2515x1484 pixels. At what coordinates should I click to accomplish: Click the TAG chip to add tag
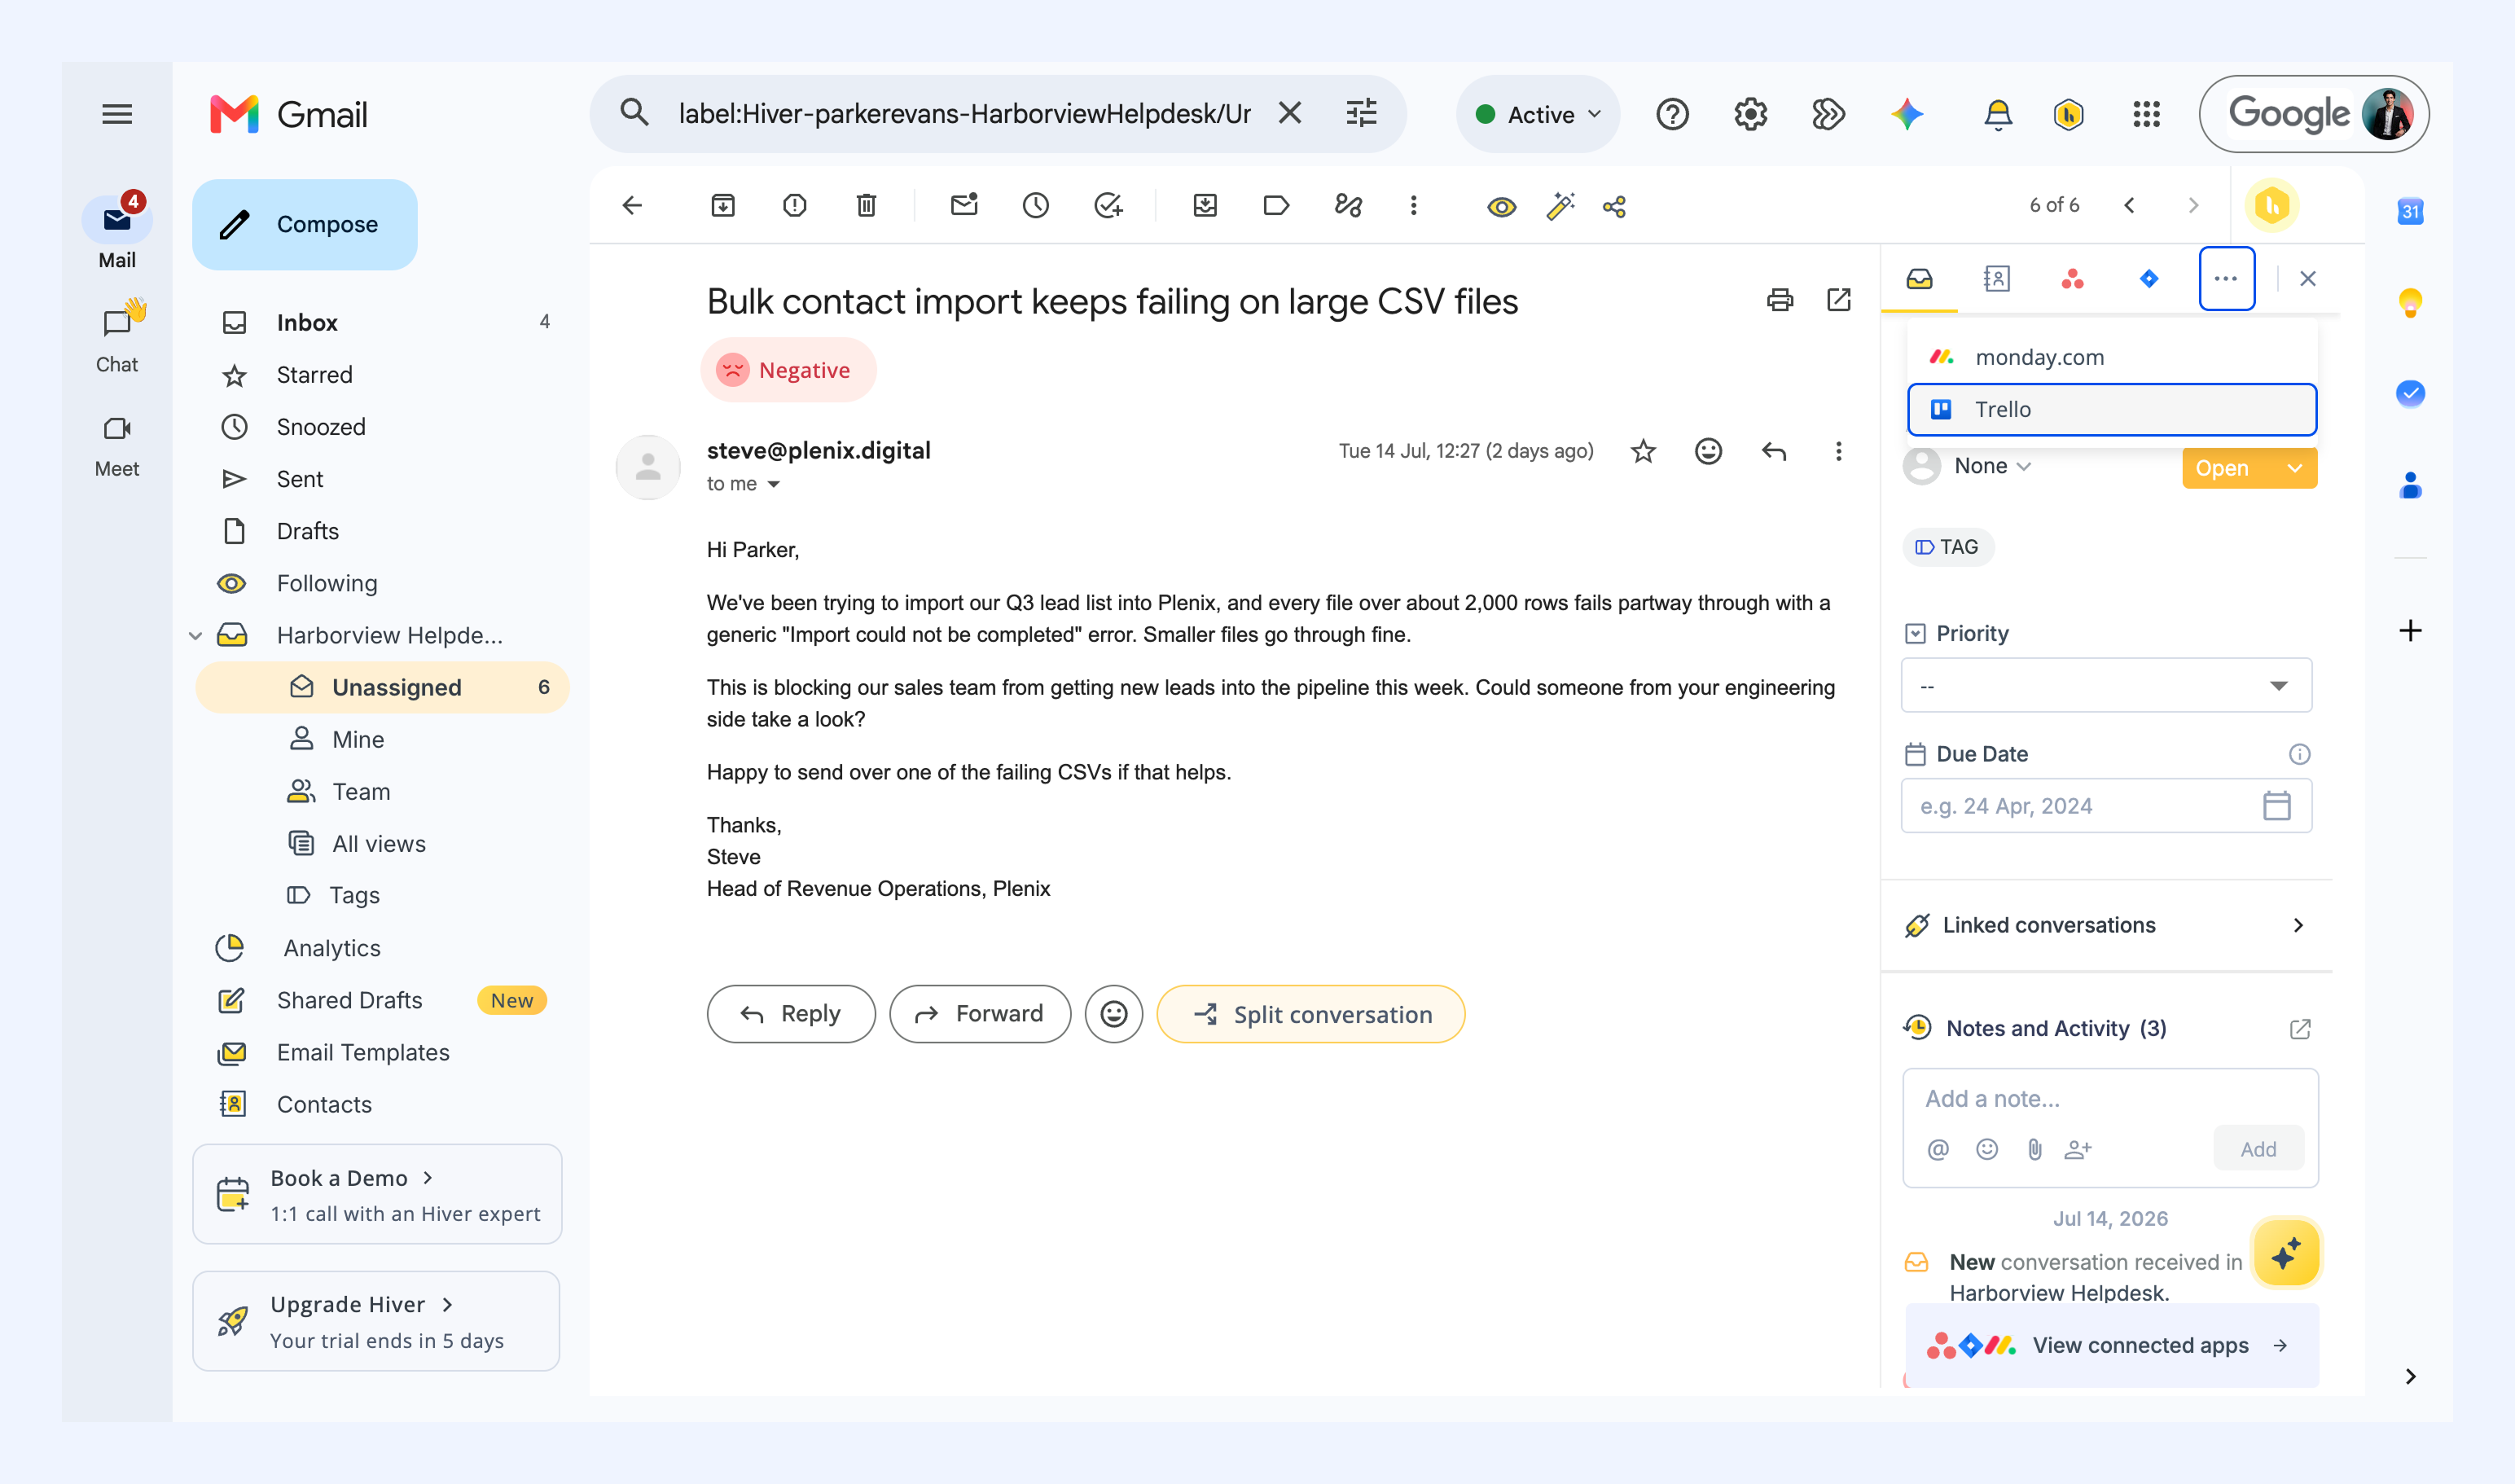pos(1947,547)
